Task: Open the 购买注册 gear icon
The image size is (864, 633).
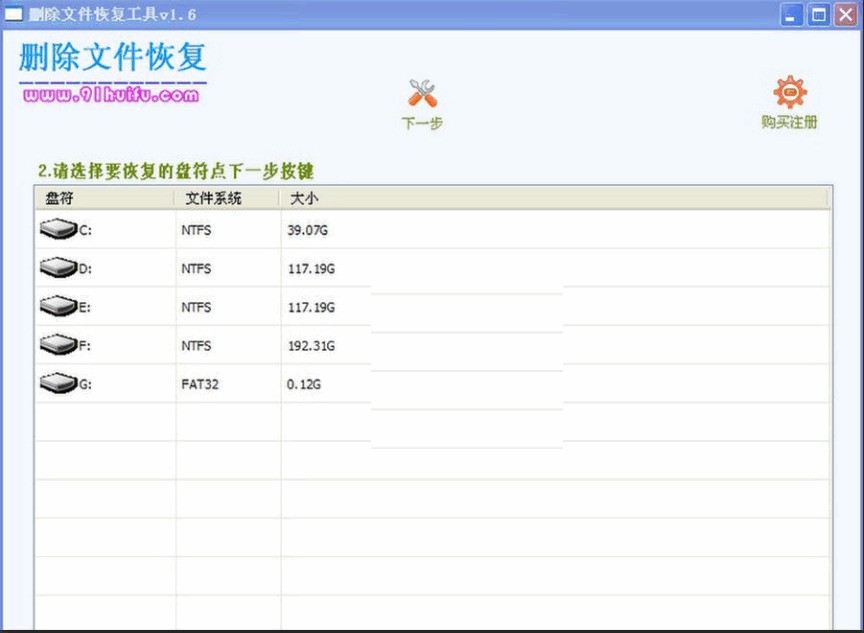Action: click(x=790, y=92)
